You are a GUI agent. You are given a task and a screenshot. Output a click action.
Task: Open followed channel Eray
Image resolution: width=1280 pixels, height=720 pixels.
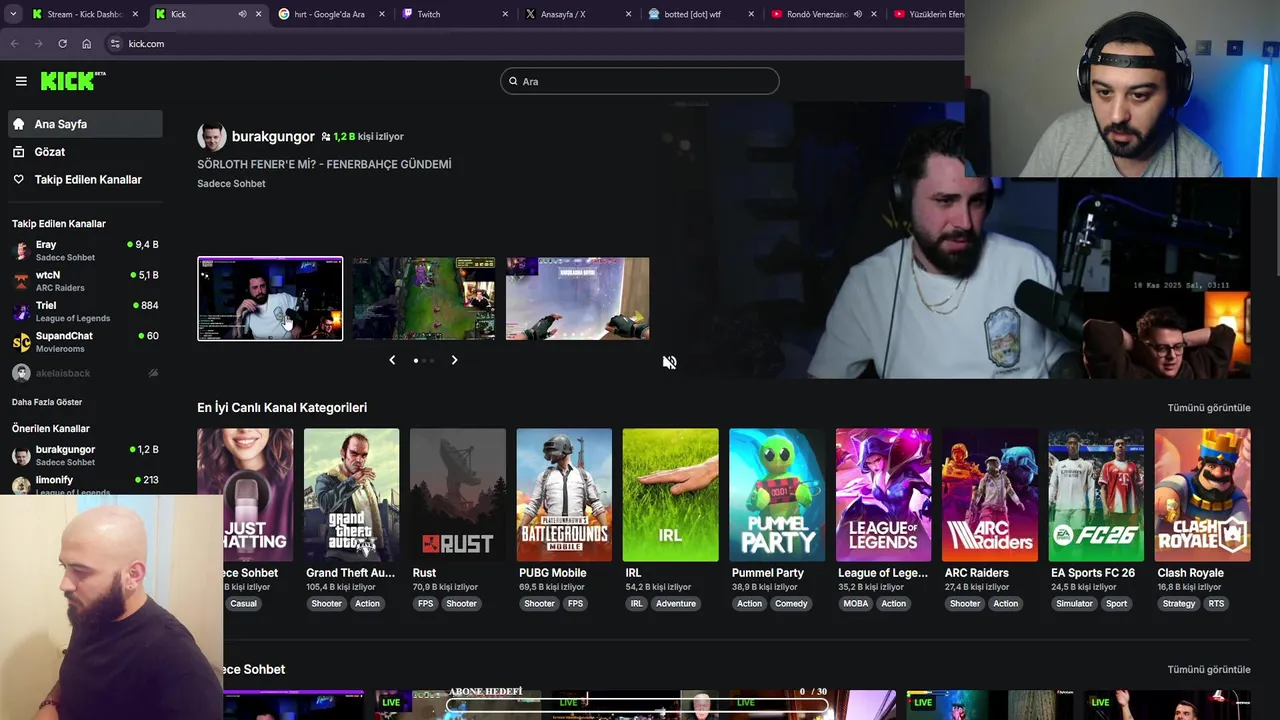point(85,250)
